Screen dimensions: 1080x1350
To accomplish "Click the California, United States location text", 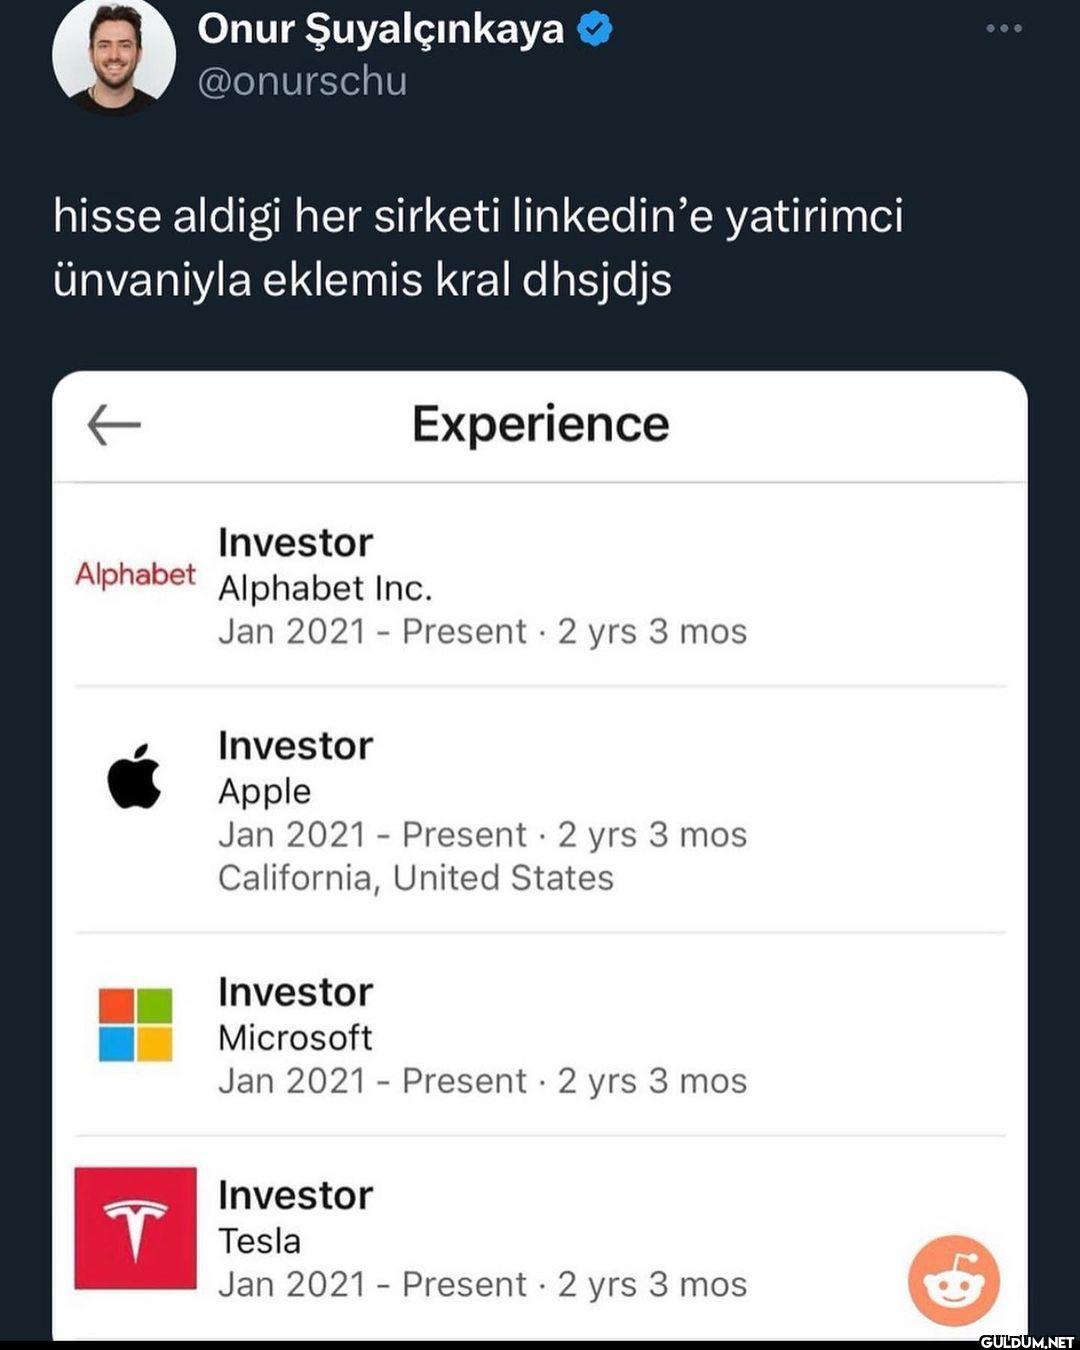I will click(x=415, y=878).
